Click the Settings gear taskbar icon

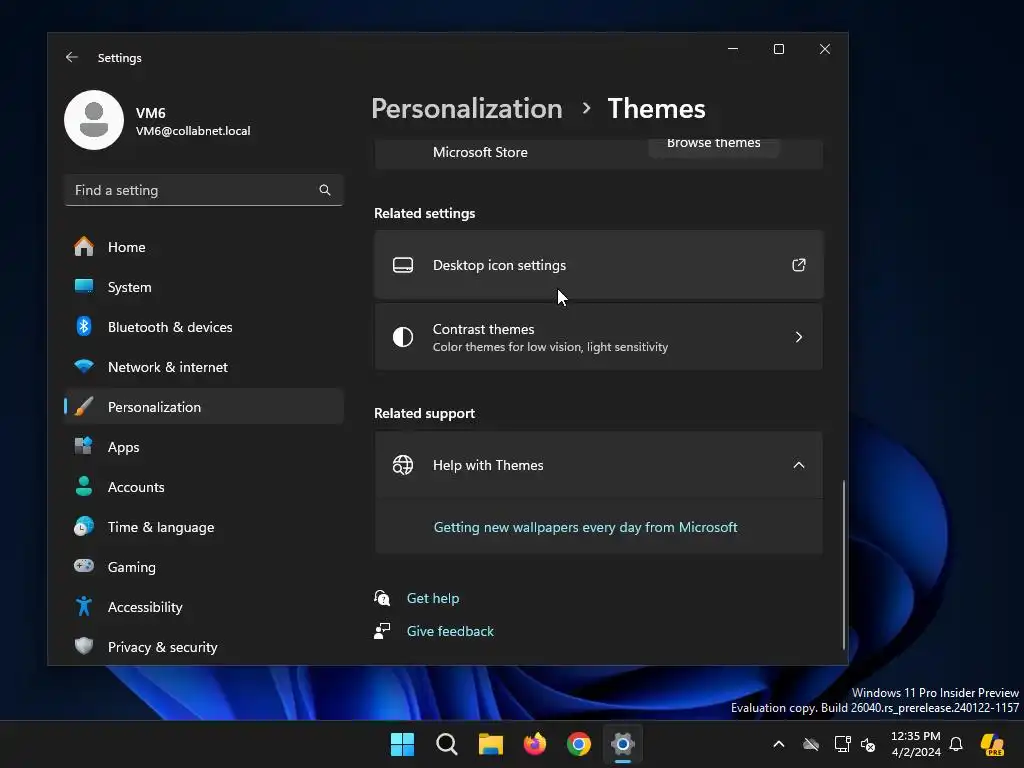click(x=623, y=744)
